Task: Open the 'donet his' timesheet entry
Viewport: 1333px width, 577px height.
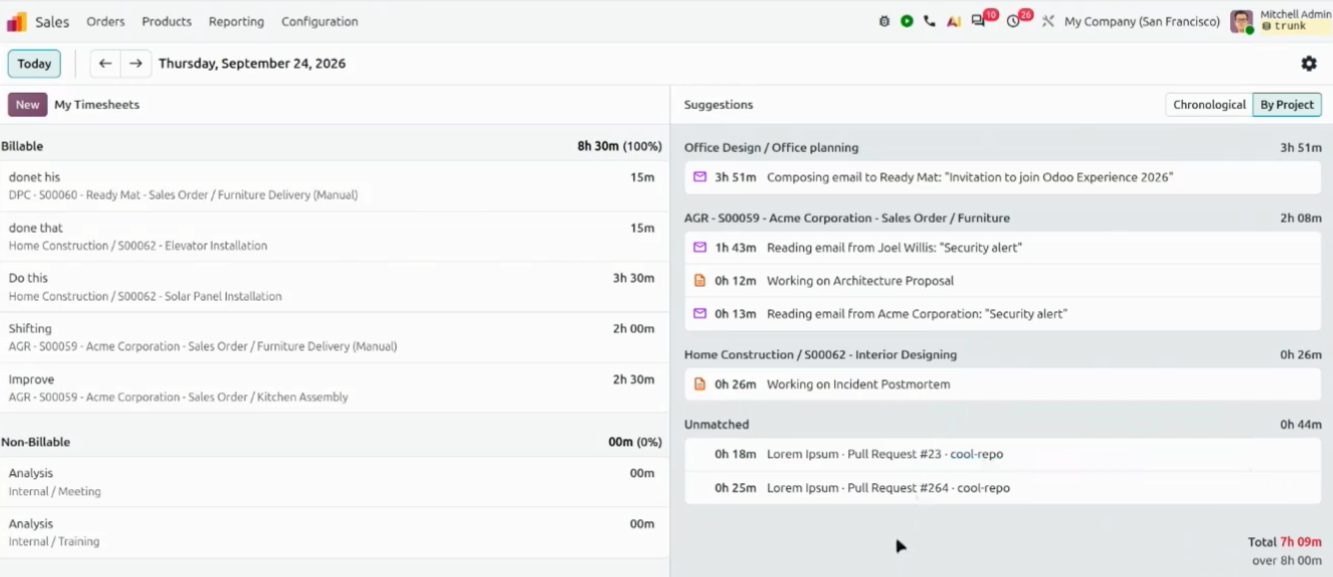Action: click(x=334, y=186)
